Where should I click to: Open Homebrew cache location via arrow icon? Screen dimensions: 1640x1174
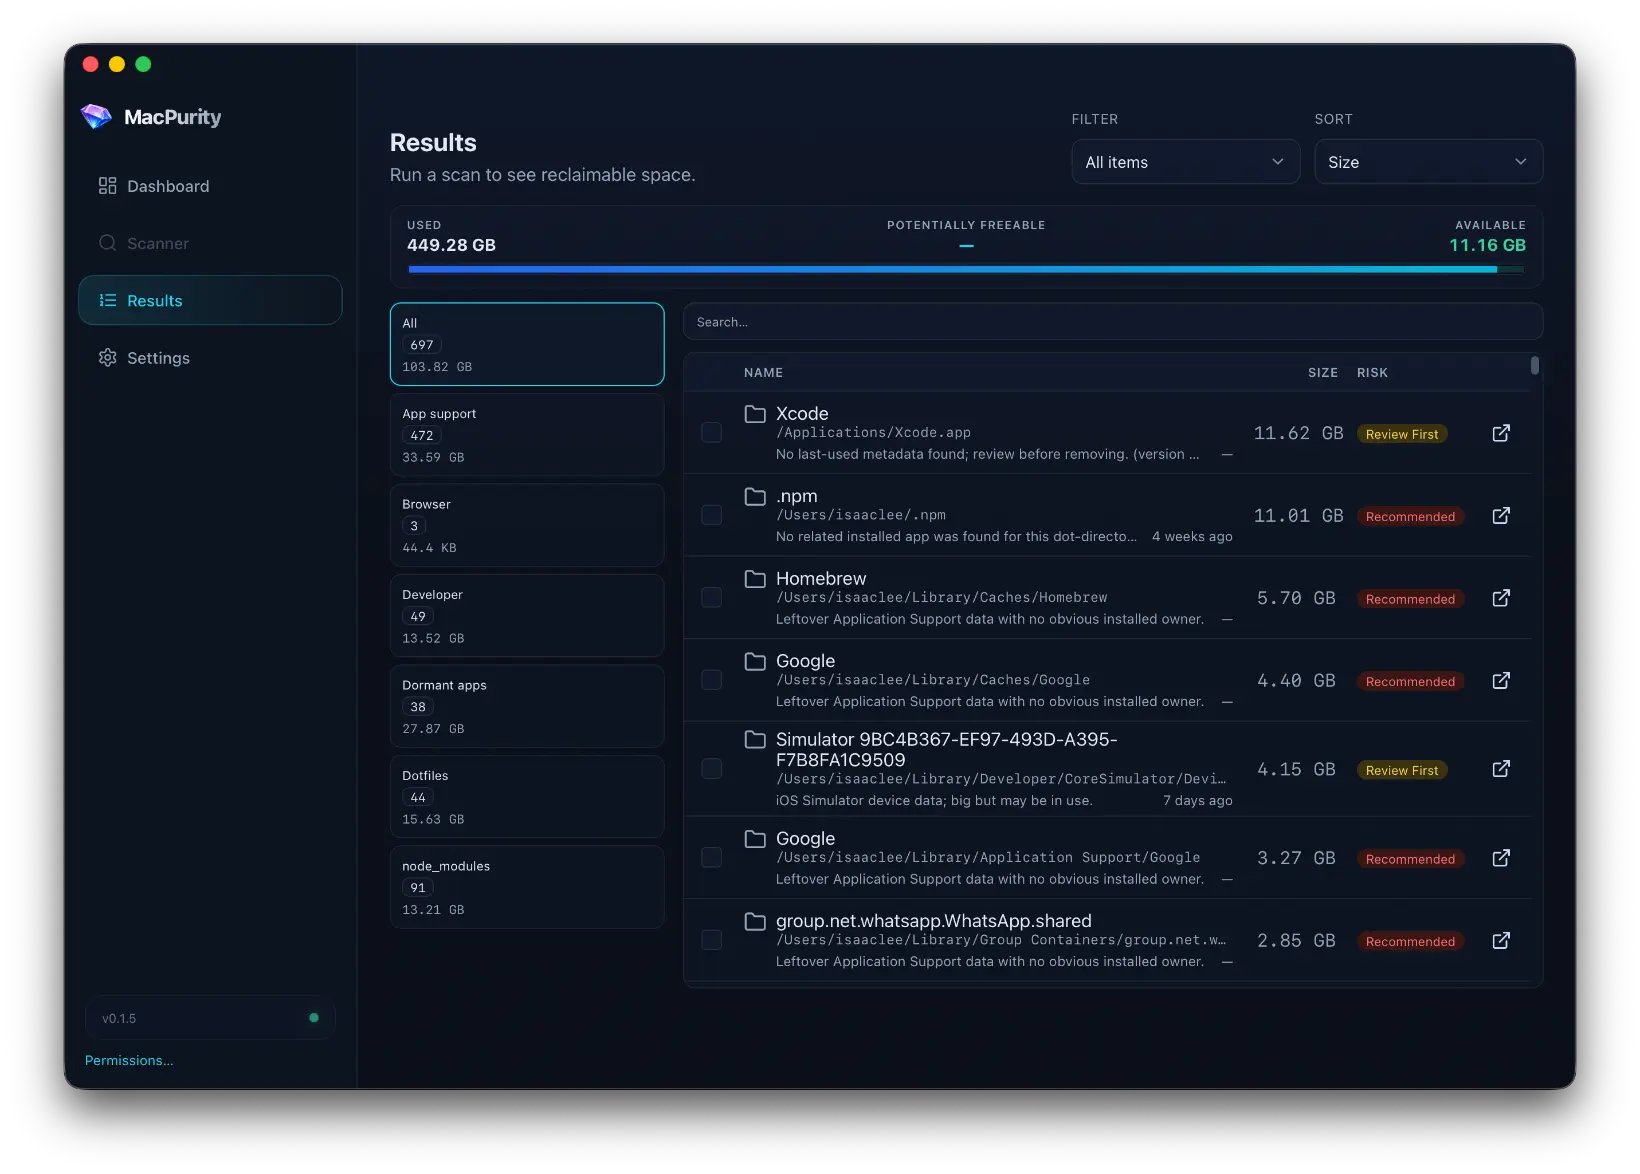click(1501, 598)
